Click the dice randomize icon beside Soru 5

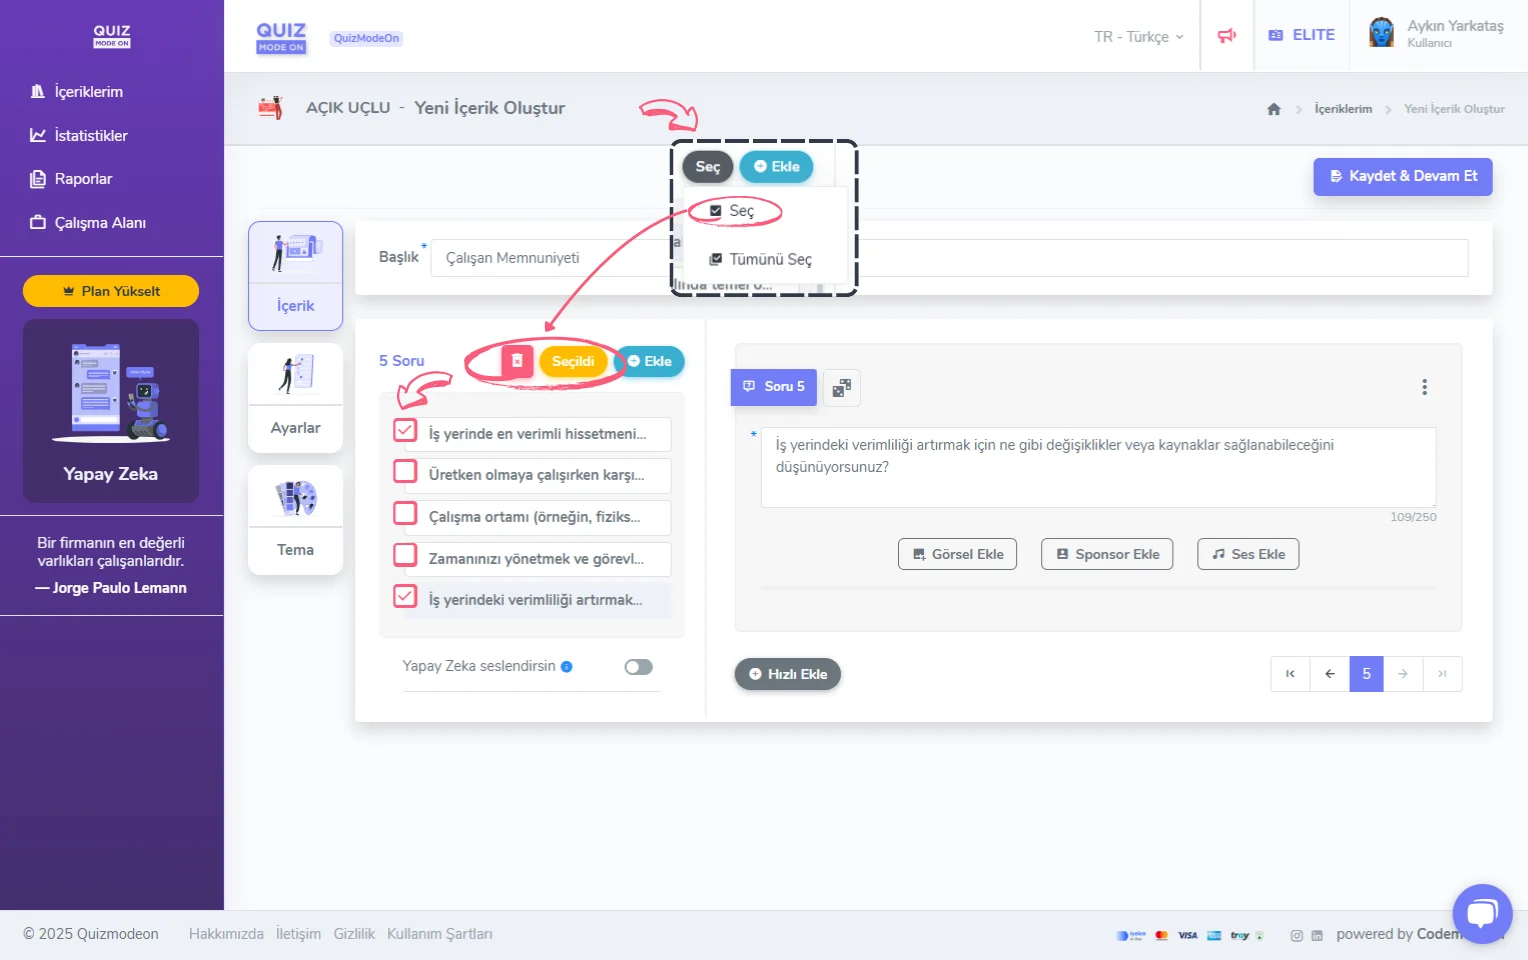(842, 388)
